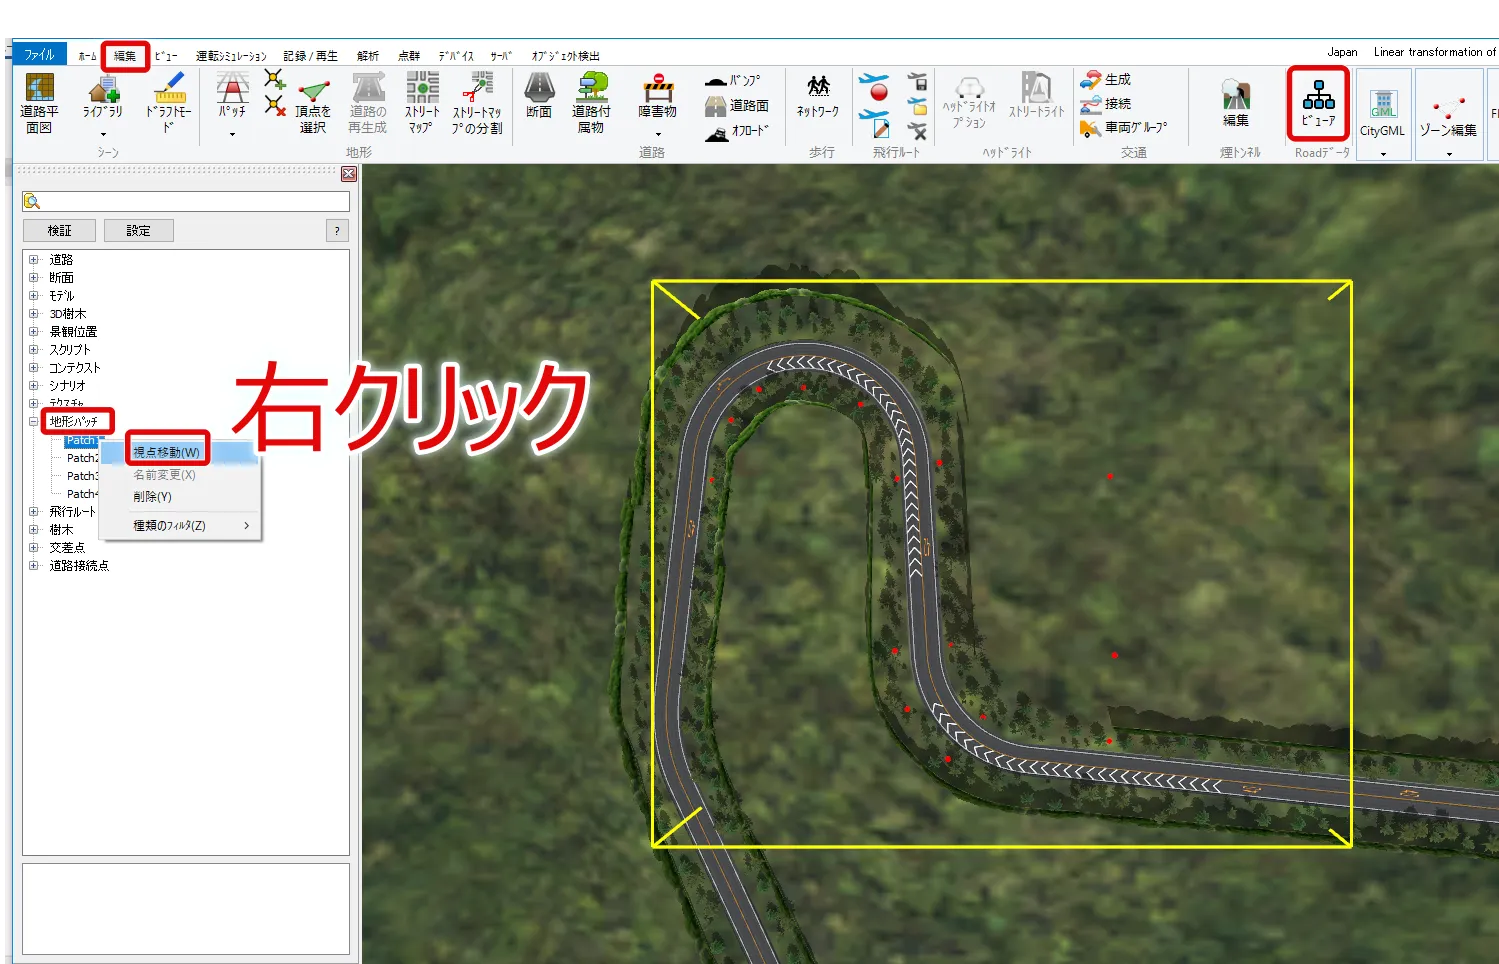The width and height of the screenshot is (1499, 964).
Task: Select Patch2 in the tree
Action: click(82, 458)
